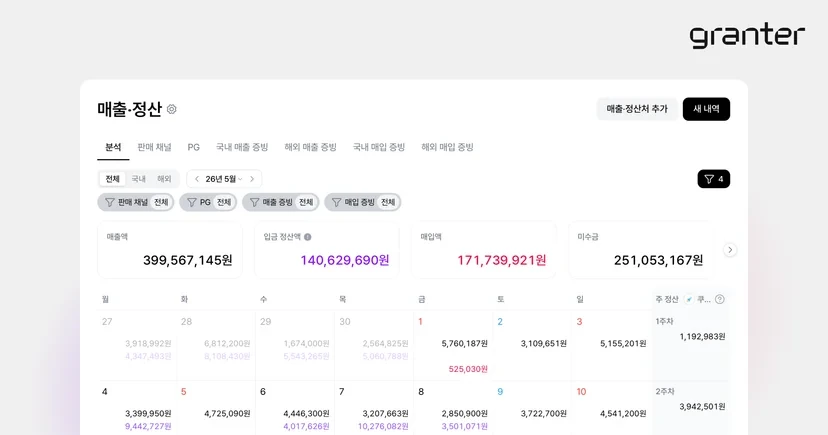The height and width of the screenshot is (435, 828).
Task: Click the red amount 525,030원
Action: [468, 369]
